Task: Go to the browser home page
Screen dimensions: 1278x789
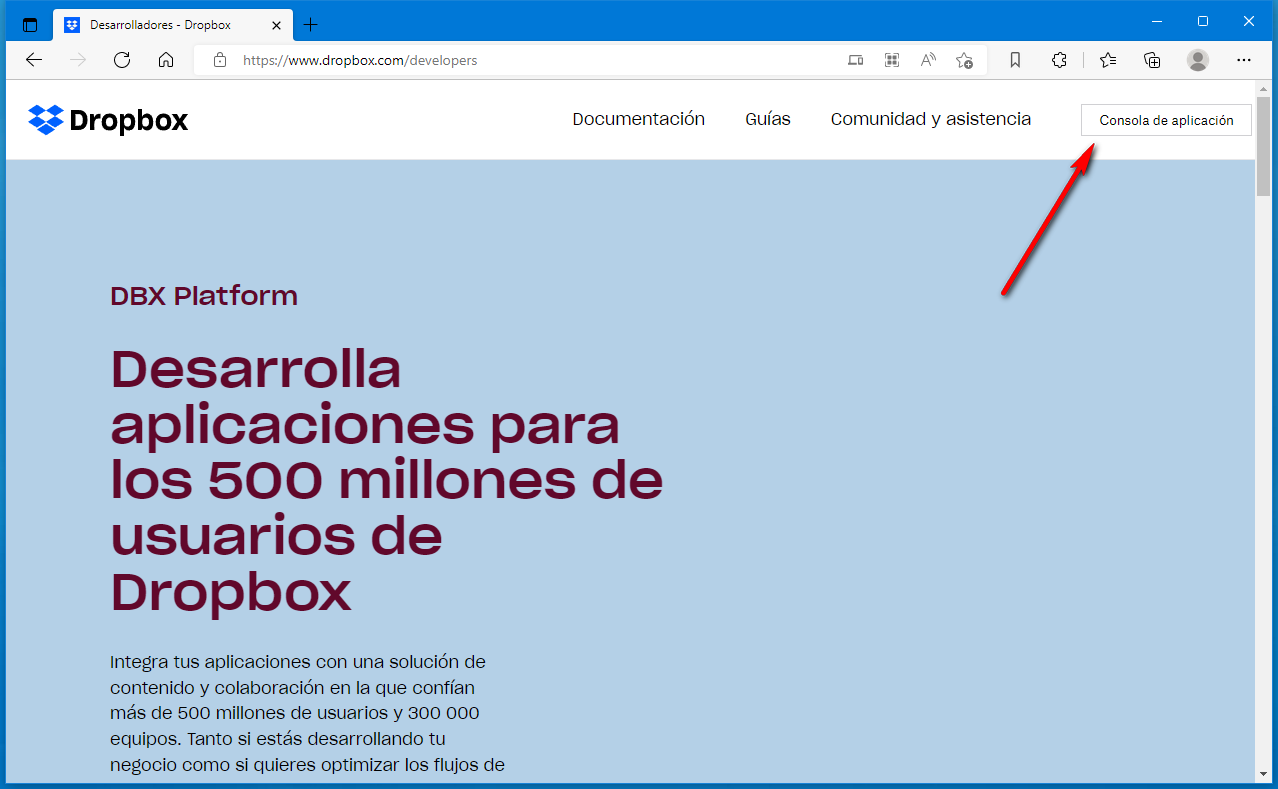Action: (166, 60)
